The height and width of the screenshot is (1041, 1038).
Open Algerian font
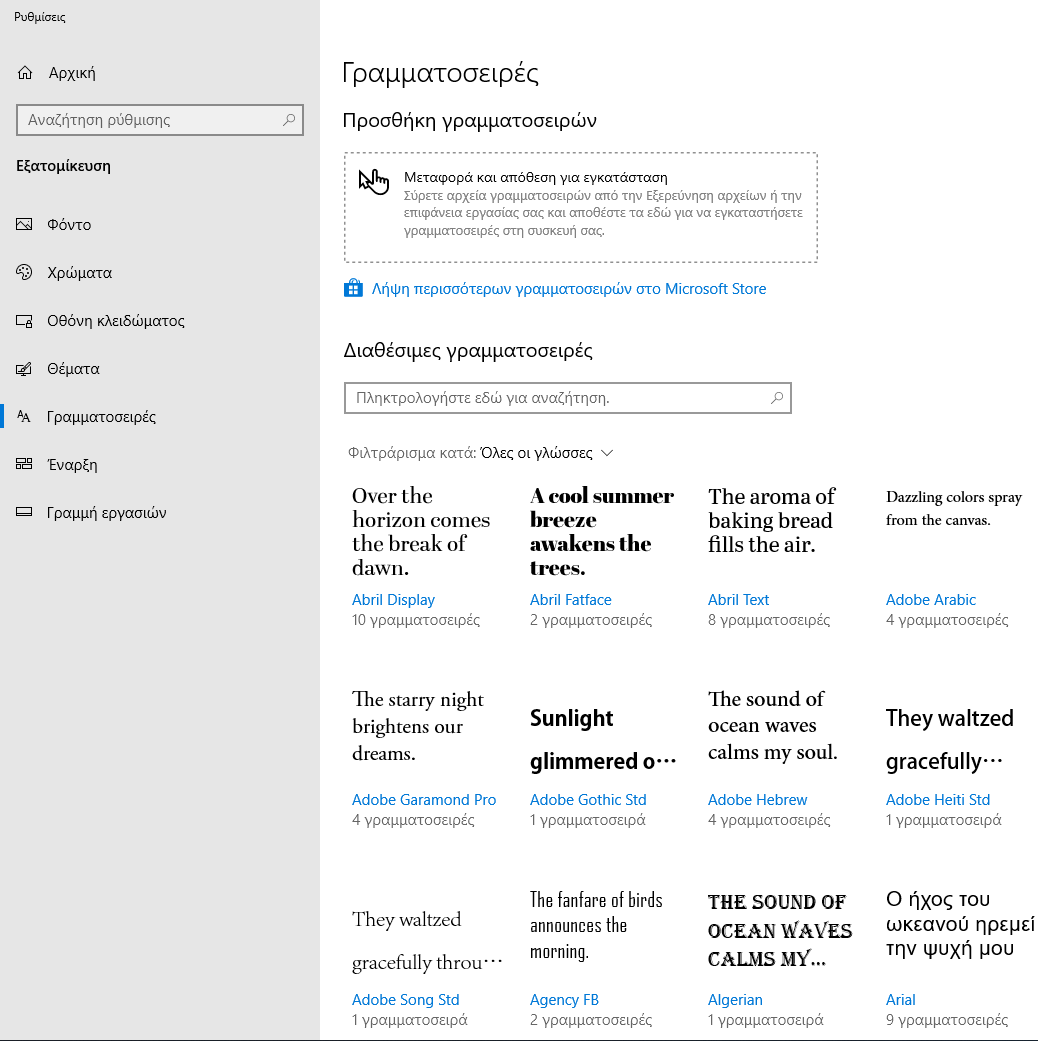coord(735,999)
